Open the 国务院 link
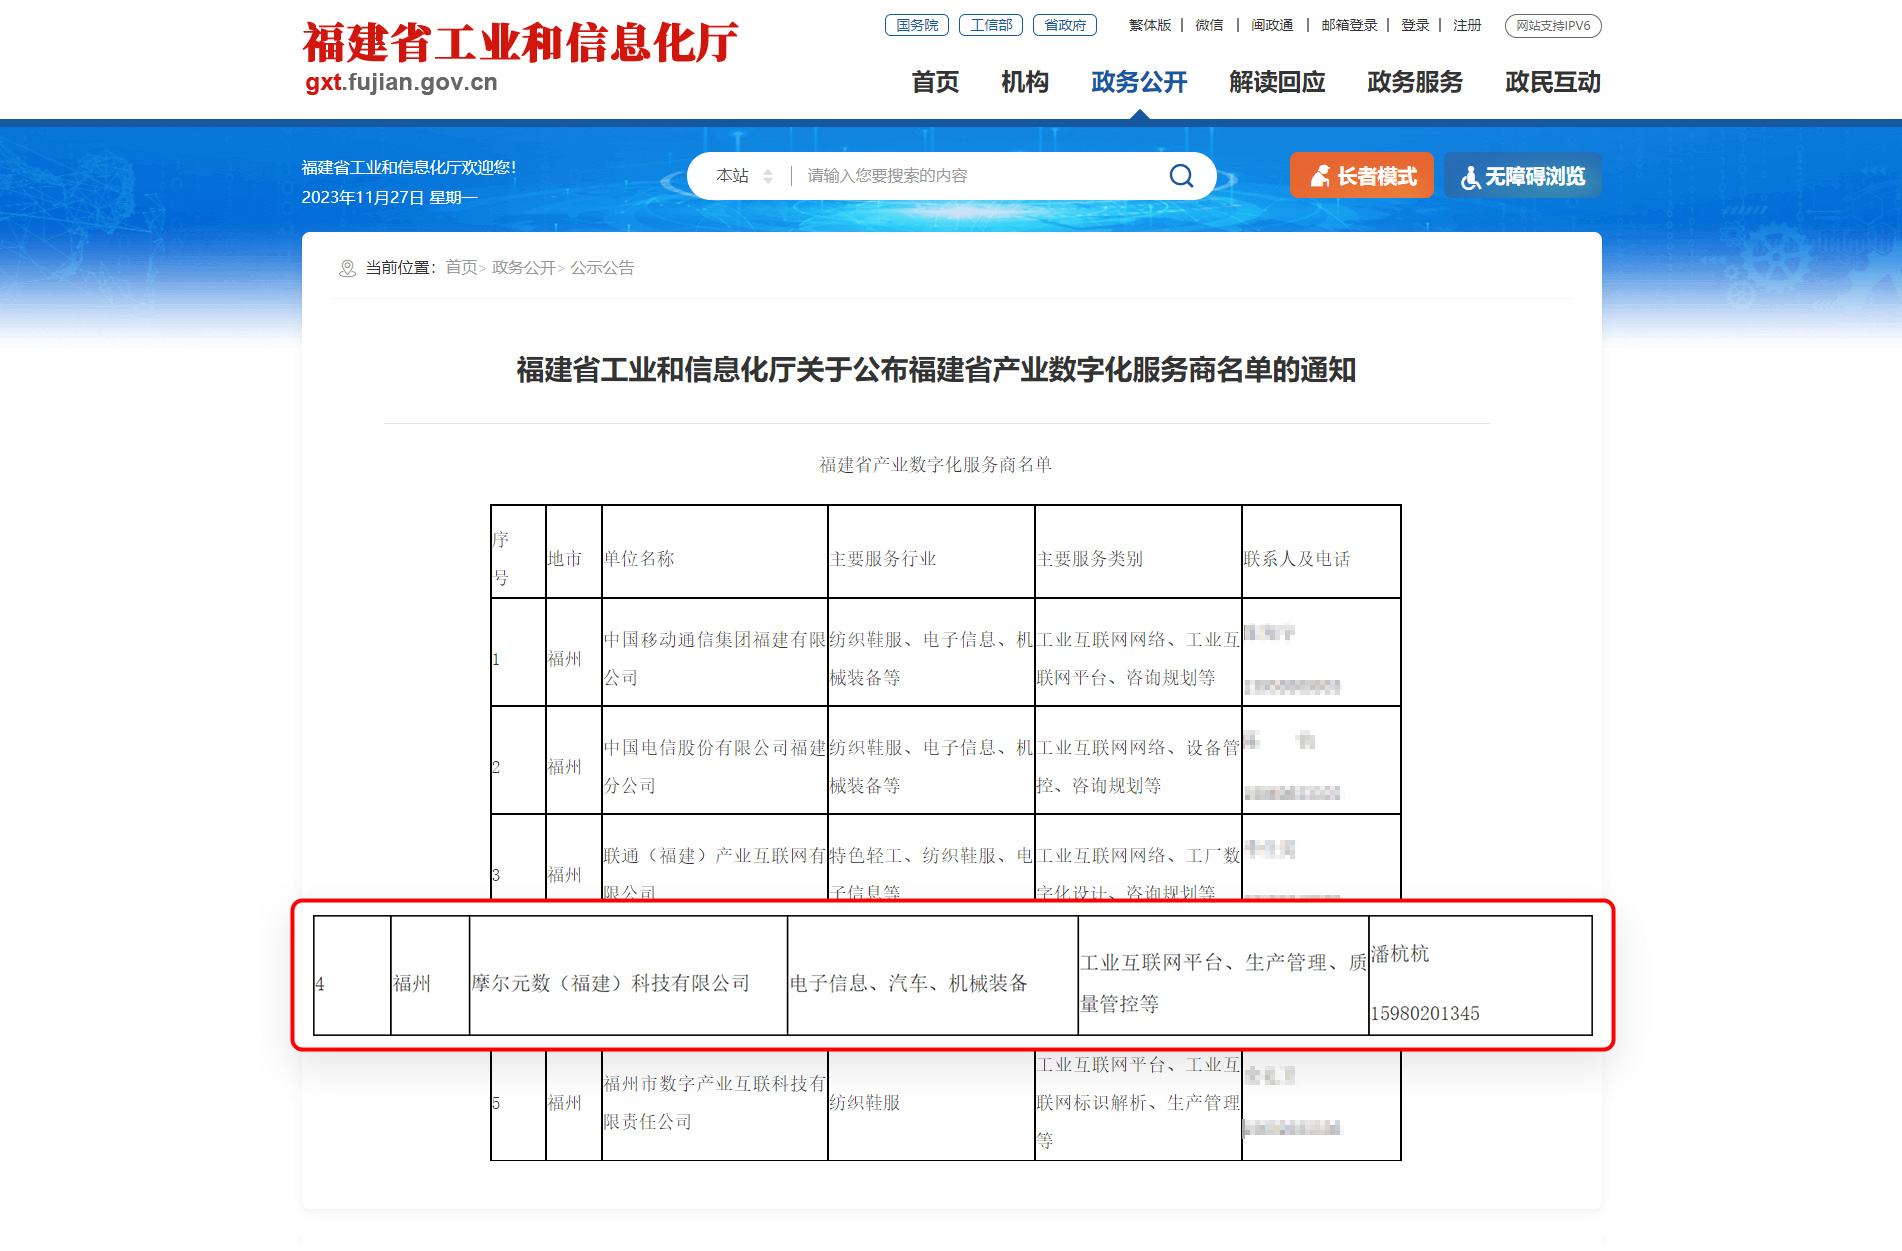Screen dimensions: 1902x1251 (916, 25)
